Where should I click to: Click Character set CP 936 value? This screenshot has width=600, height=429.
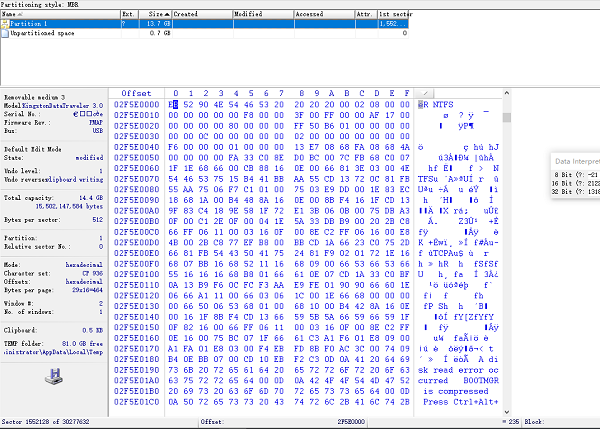click(x=93, y=273)
